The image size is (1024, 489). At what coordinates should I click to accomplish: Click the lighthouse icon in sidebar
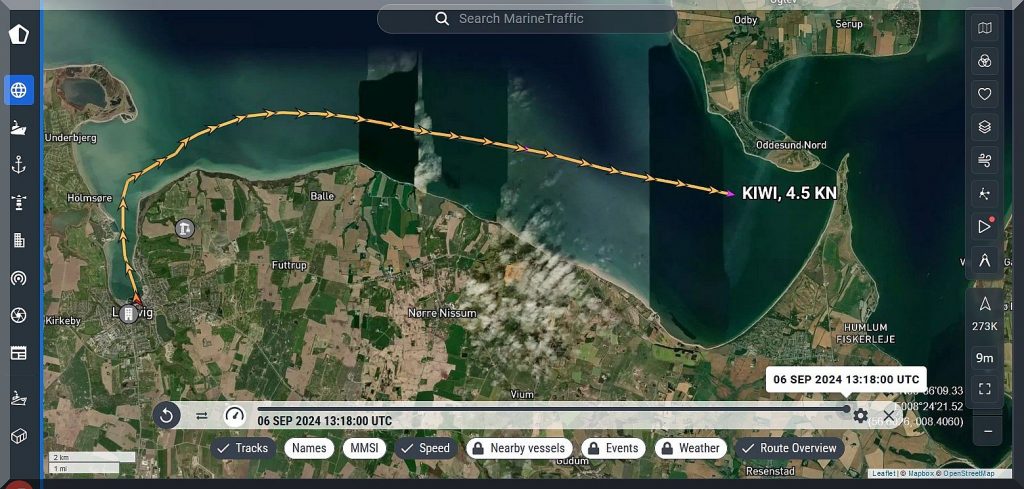[x=18, y=202]
